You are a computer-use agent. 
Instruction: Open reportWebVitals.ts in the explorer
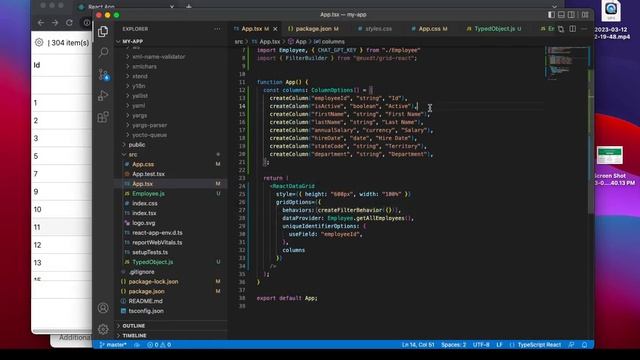click(x=157, y=243)
